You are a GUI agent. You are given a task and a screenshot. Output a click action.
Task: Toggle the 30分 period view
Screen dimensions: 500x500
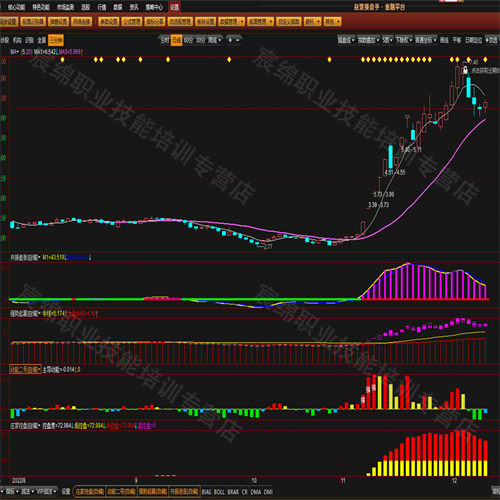coord(200,40)
